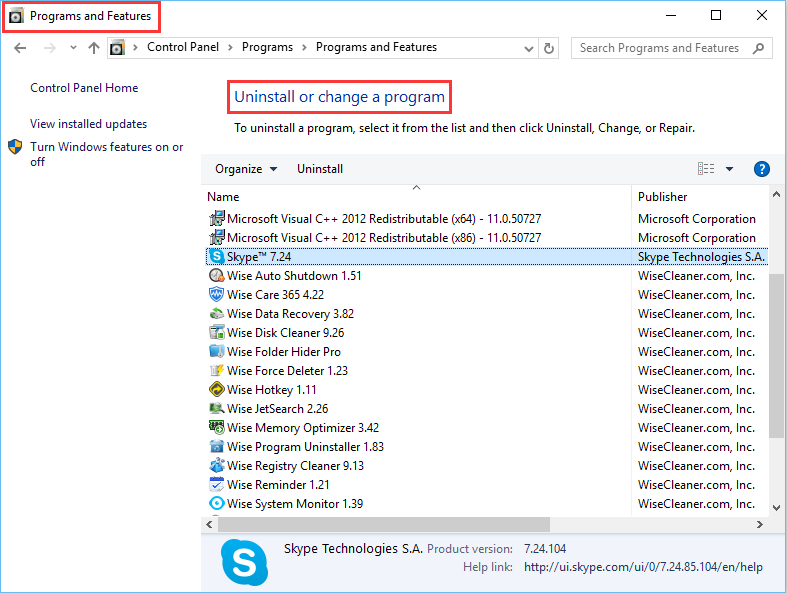787x593 pixels.
Task: Click the horizontal scrollbar right arrow
Action: tap(759, 525)
